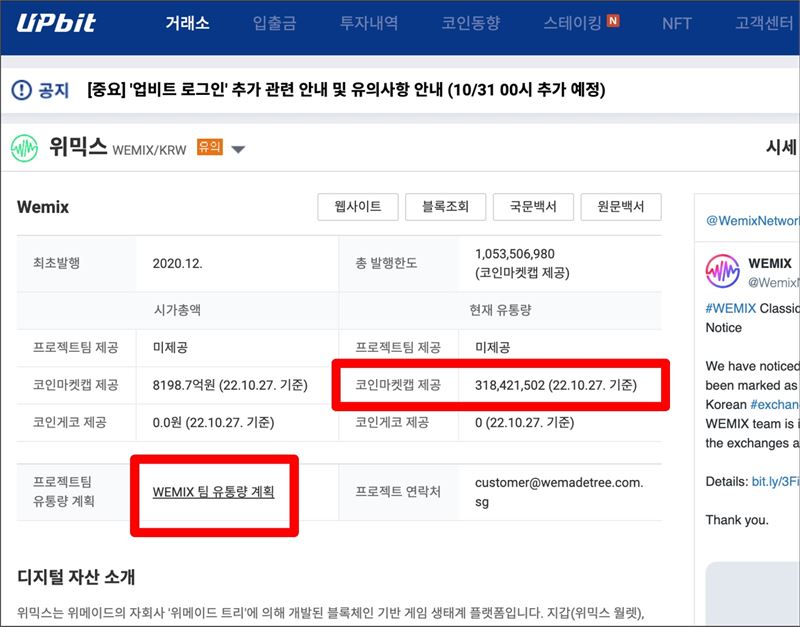
Task: Open the 국문백서 button
Action: 533,207
